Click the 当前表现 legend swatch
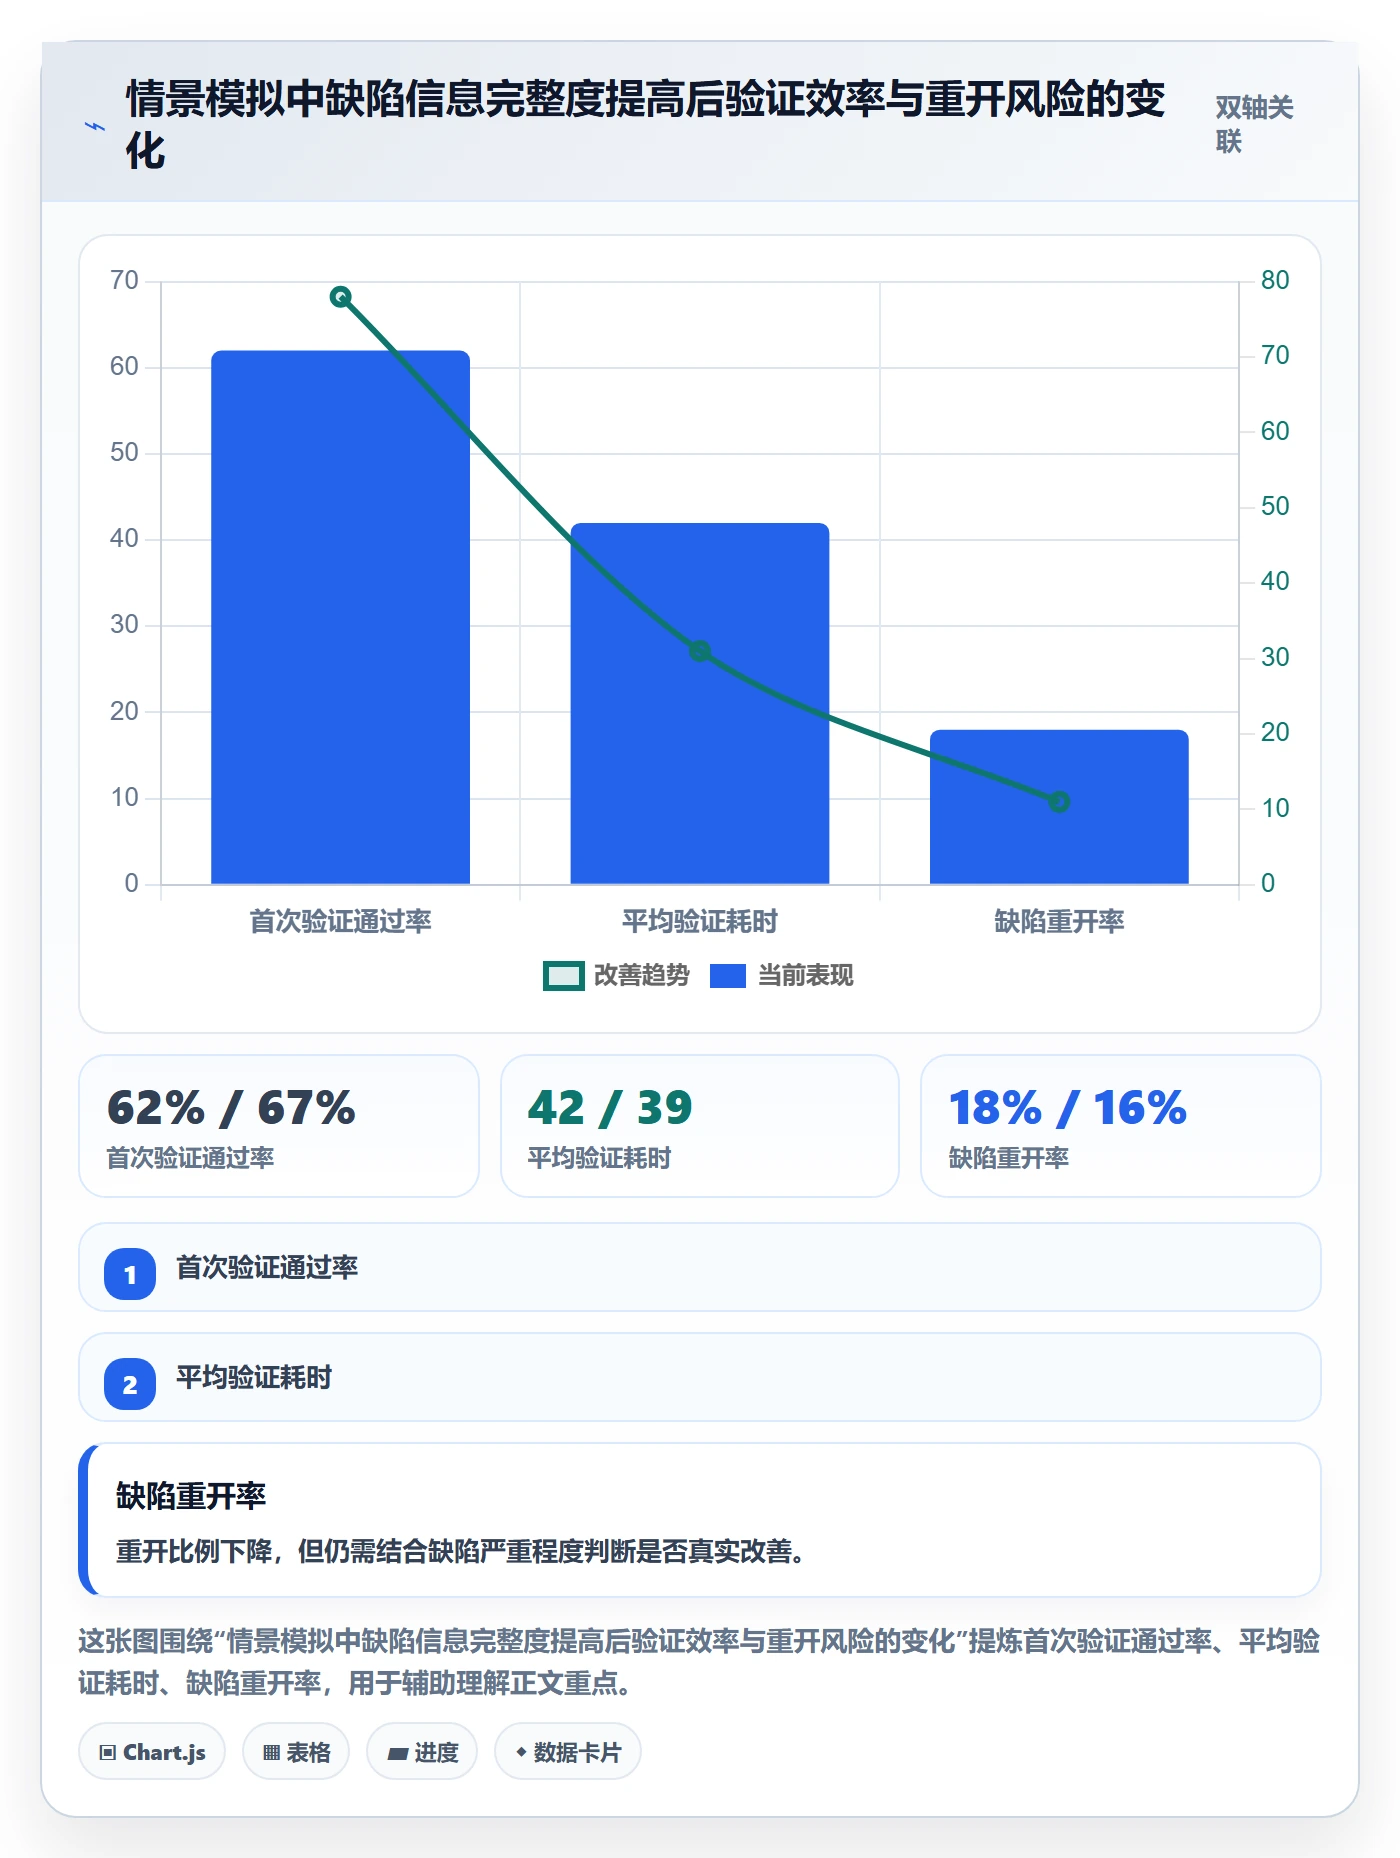The height and width of the screenshot is (1858, 1400). point(728,975)
